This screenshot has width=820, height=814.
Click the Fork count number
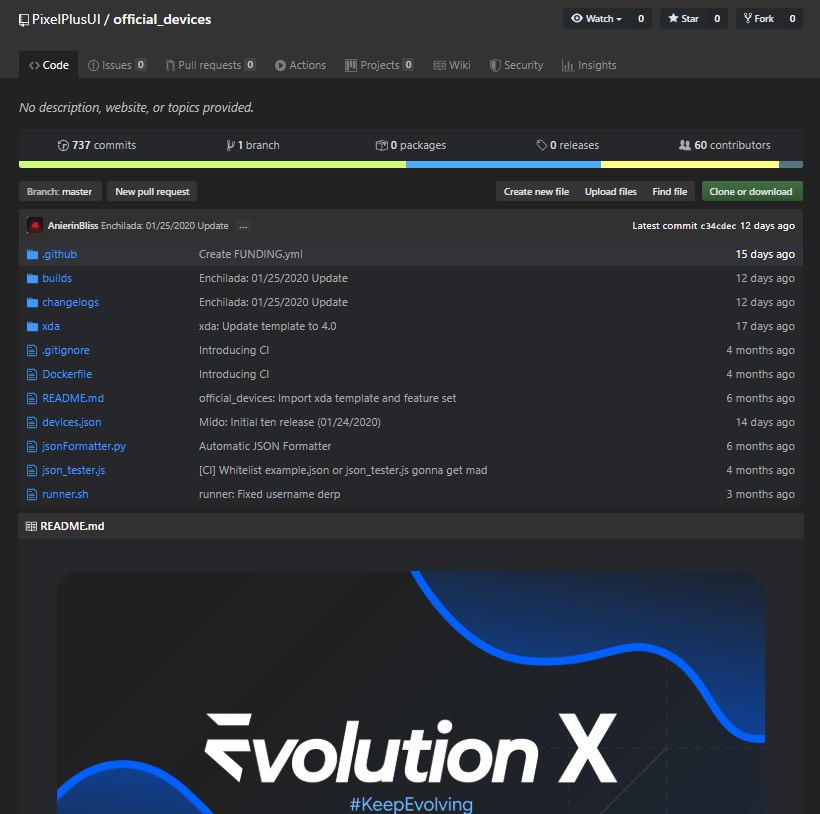click(792, 19)
